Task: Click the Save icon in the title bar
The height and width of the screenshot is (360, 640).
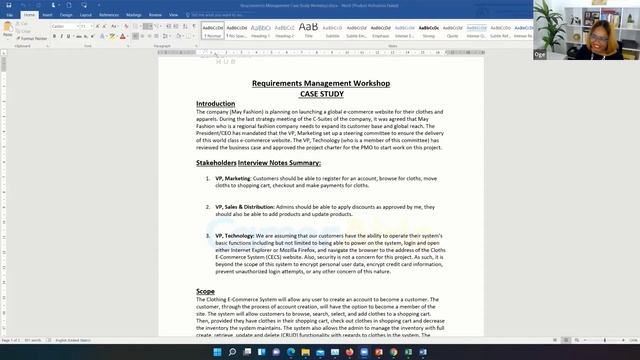Action: click(x=9, y=5)
